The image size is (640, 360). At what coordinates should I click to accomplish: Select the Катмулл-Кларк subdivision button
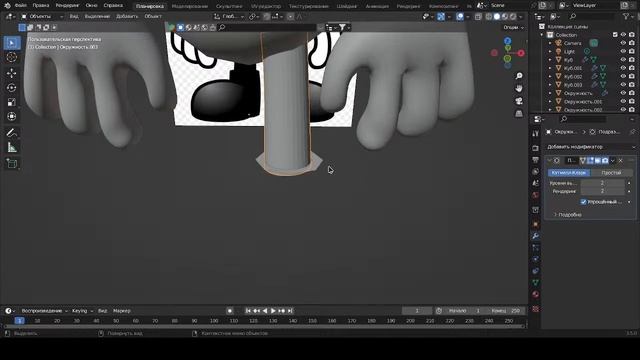569,173
